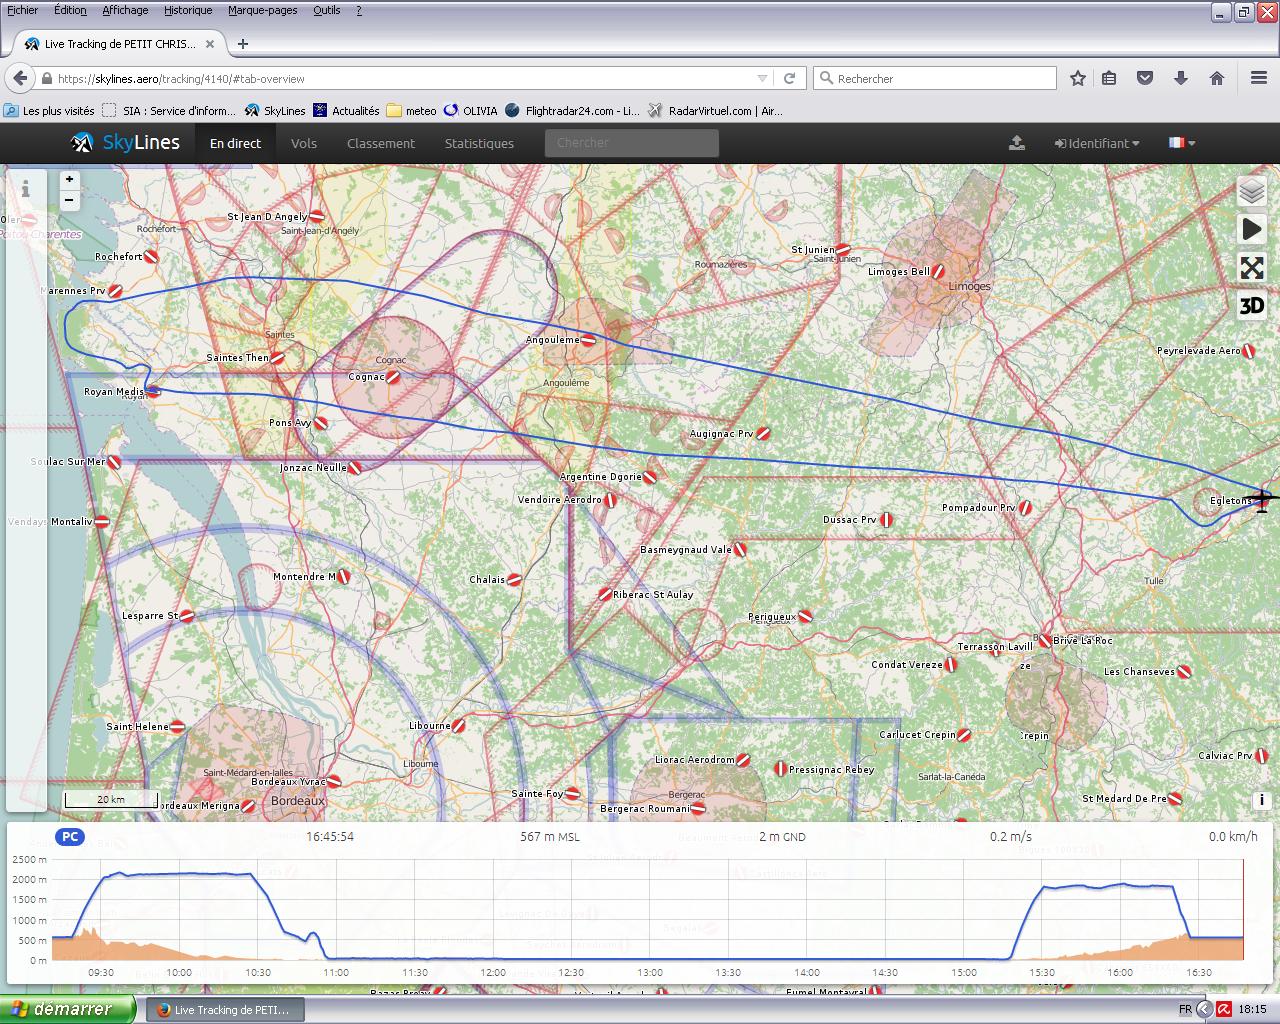This screenshot has width=1280, height=1024.
Task: Select the Perigueux airfield marker
Action: 805,617
